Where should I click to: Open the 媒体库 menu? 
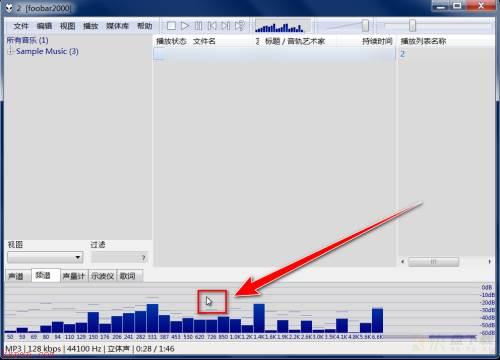pos(117,26)
